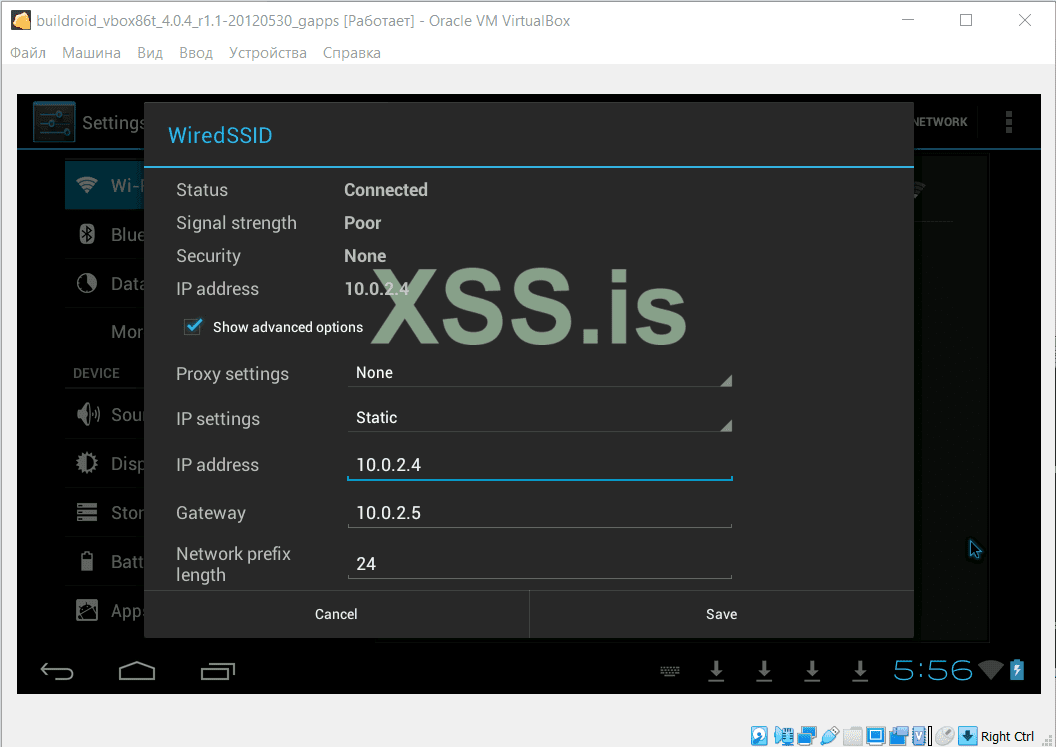
Task: Open the Файл menu
Action: coord(28,53)
